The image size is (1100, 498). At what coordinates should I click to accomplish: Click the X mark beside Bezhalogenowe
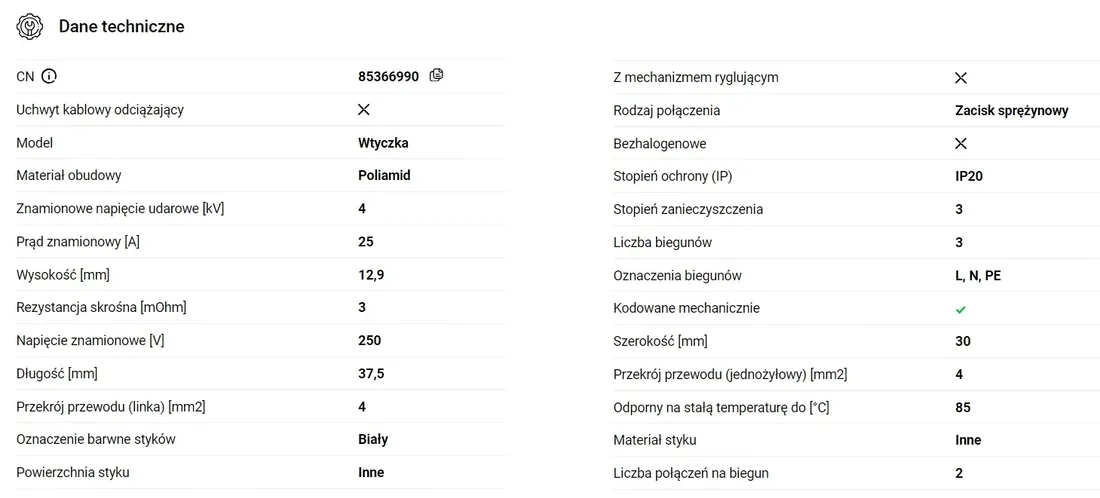tap(961, 144)
